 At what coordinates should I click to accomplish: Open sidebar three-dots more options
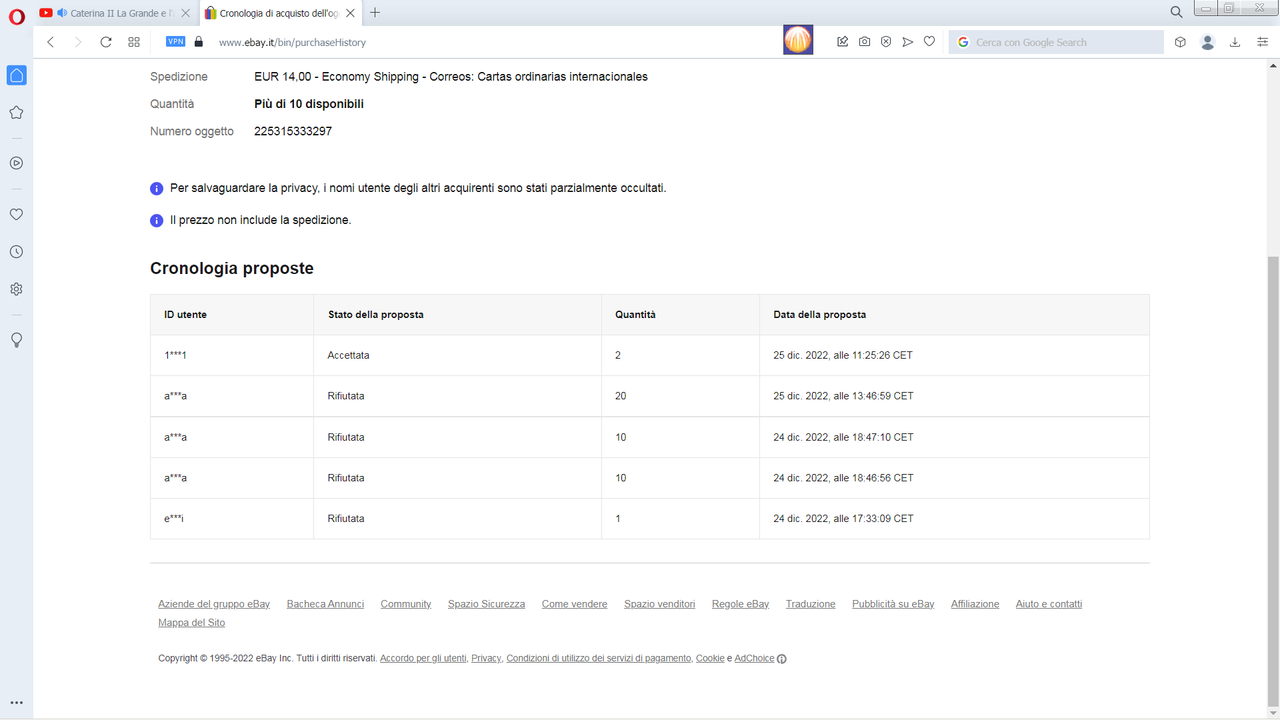16,703
